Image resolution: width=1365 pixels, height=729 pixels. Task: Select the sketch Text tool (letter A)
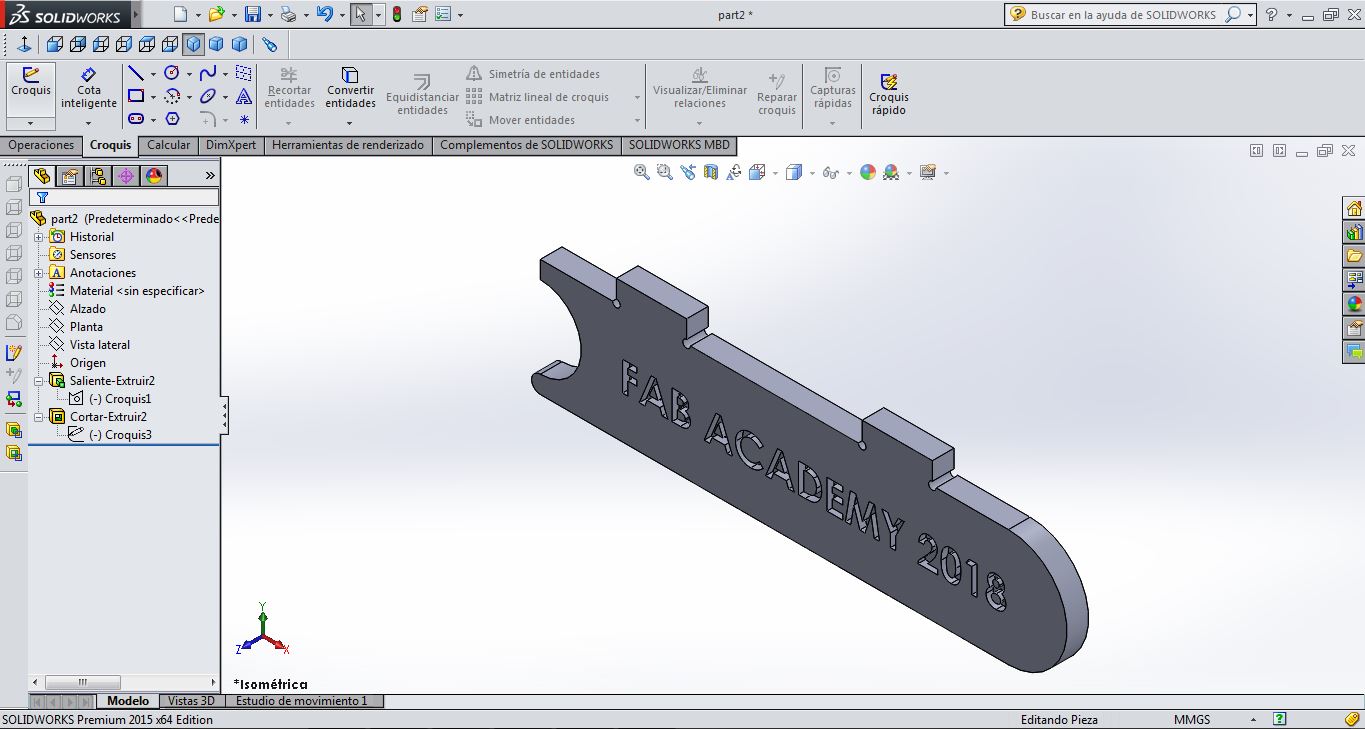pos(244,97)
